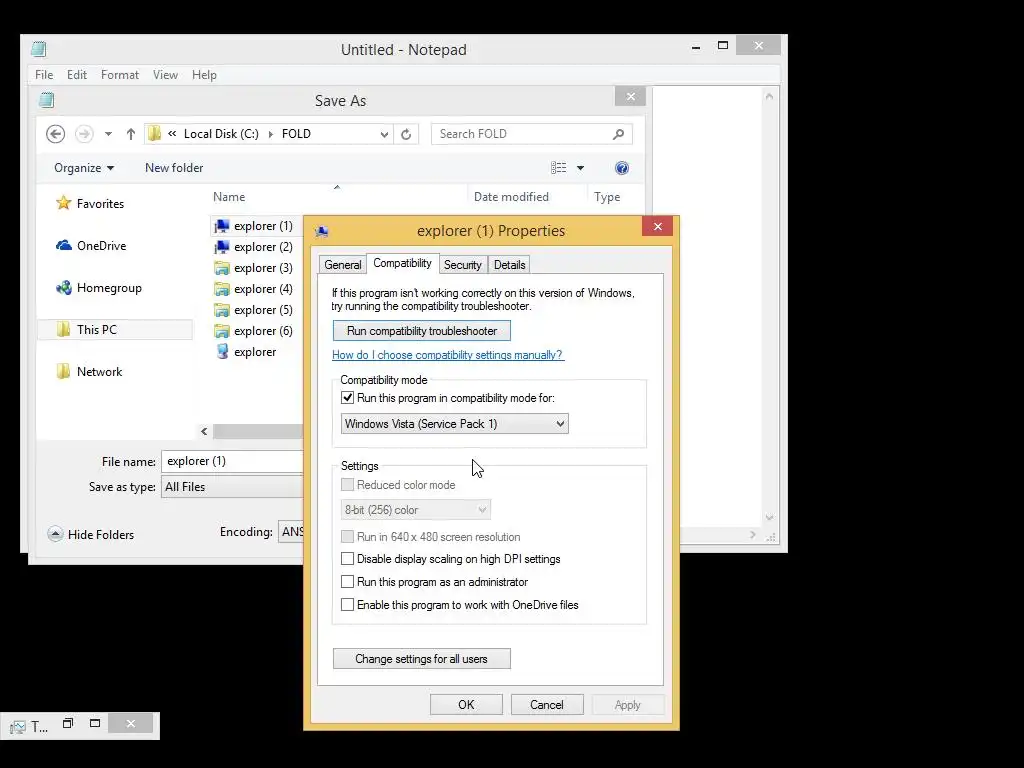Select the explorer (6) file icon
Image resolution: width=1024 pixels, height=768 pixels.
(222, 330)
